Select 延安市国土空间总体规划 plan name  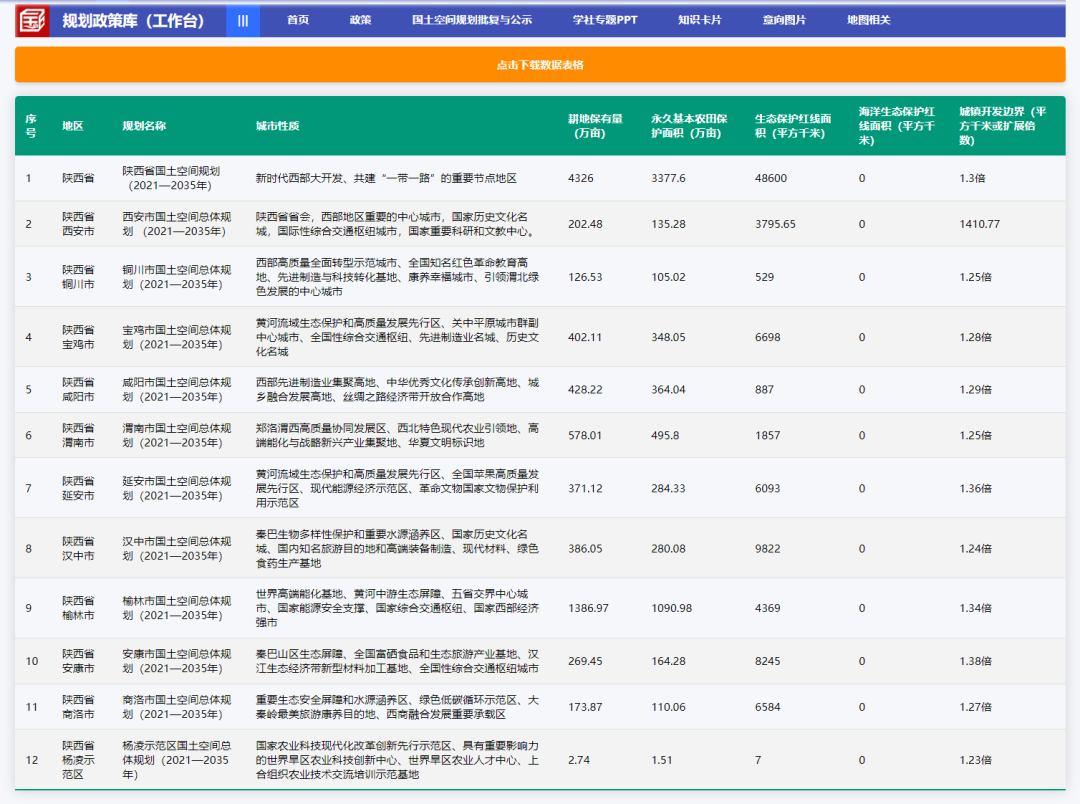click(176, 488)
